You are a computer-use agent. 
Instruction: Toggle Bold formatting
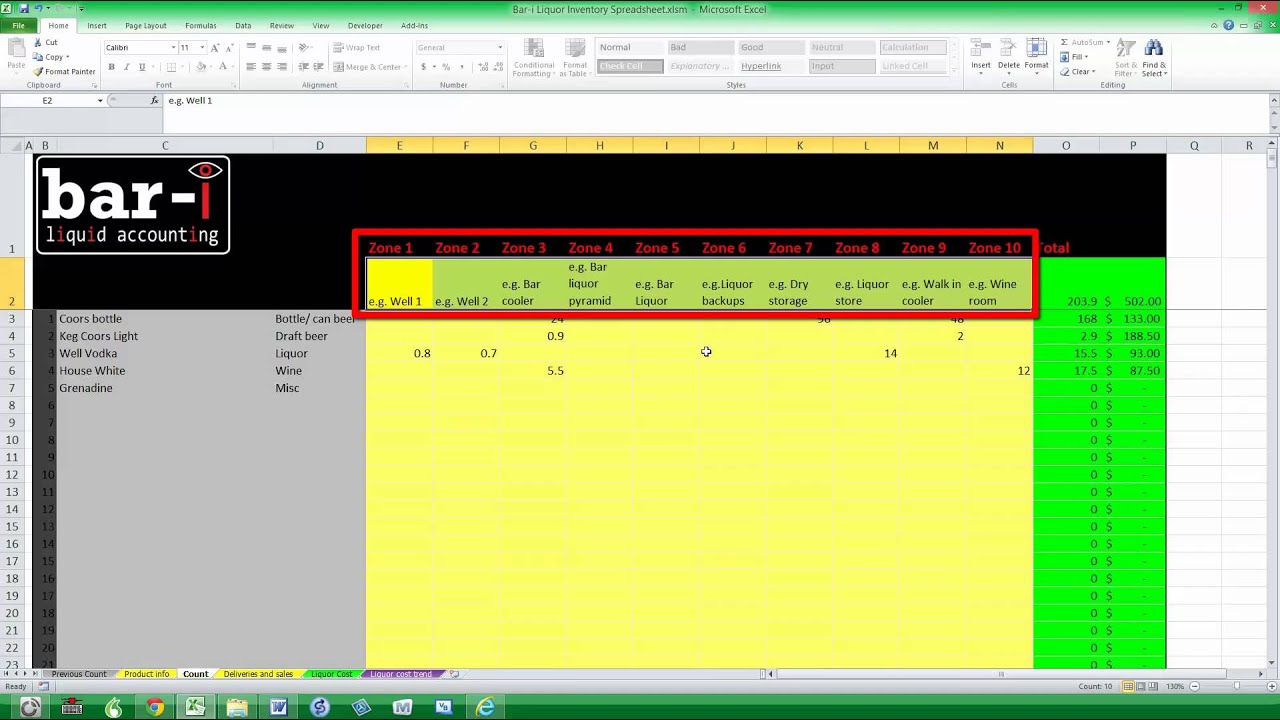[111, 67]
